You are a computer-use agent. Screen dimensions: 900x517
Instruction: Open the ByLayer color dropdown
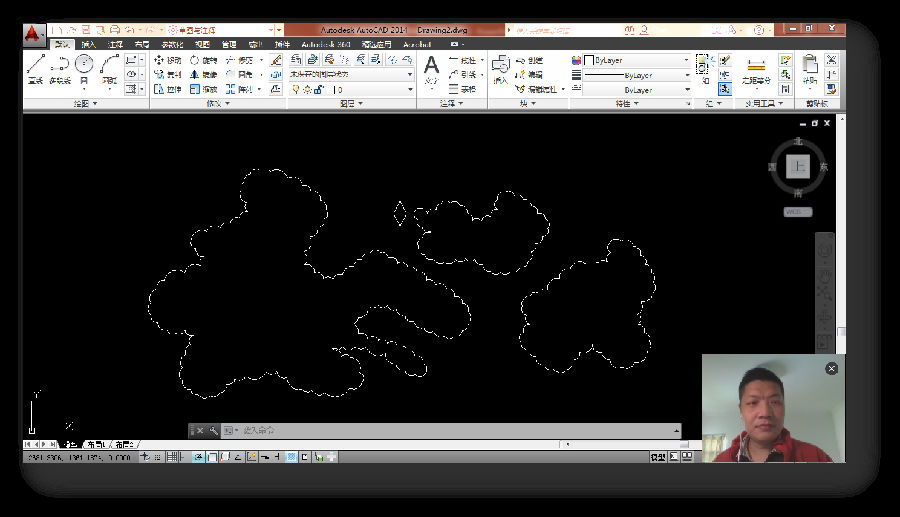click(x=636, y=60)
